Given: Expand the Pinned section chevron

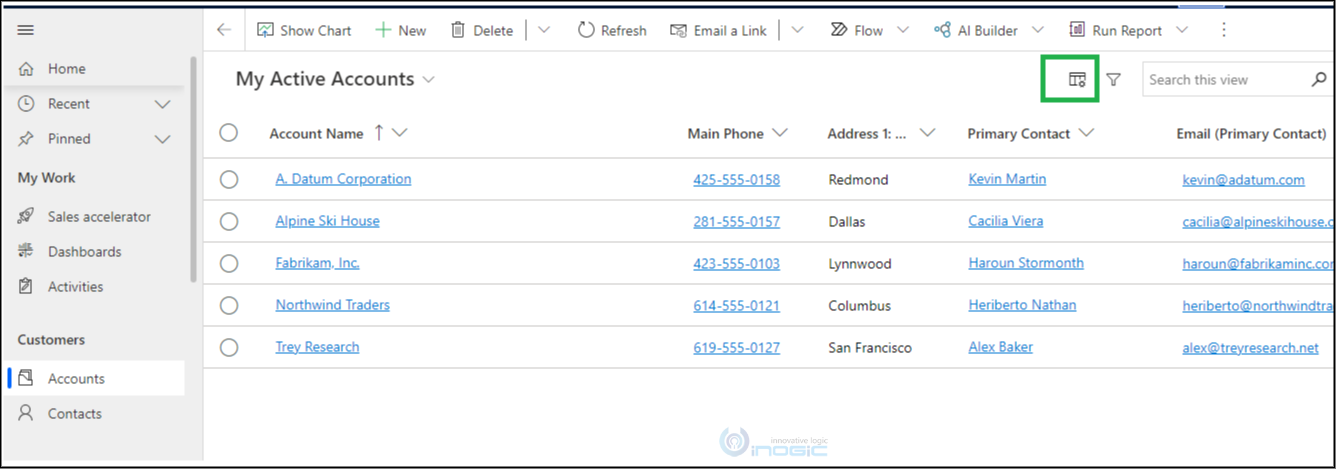Looking at the screenshot, I should point(163,139).
